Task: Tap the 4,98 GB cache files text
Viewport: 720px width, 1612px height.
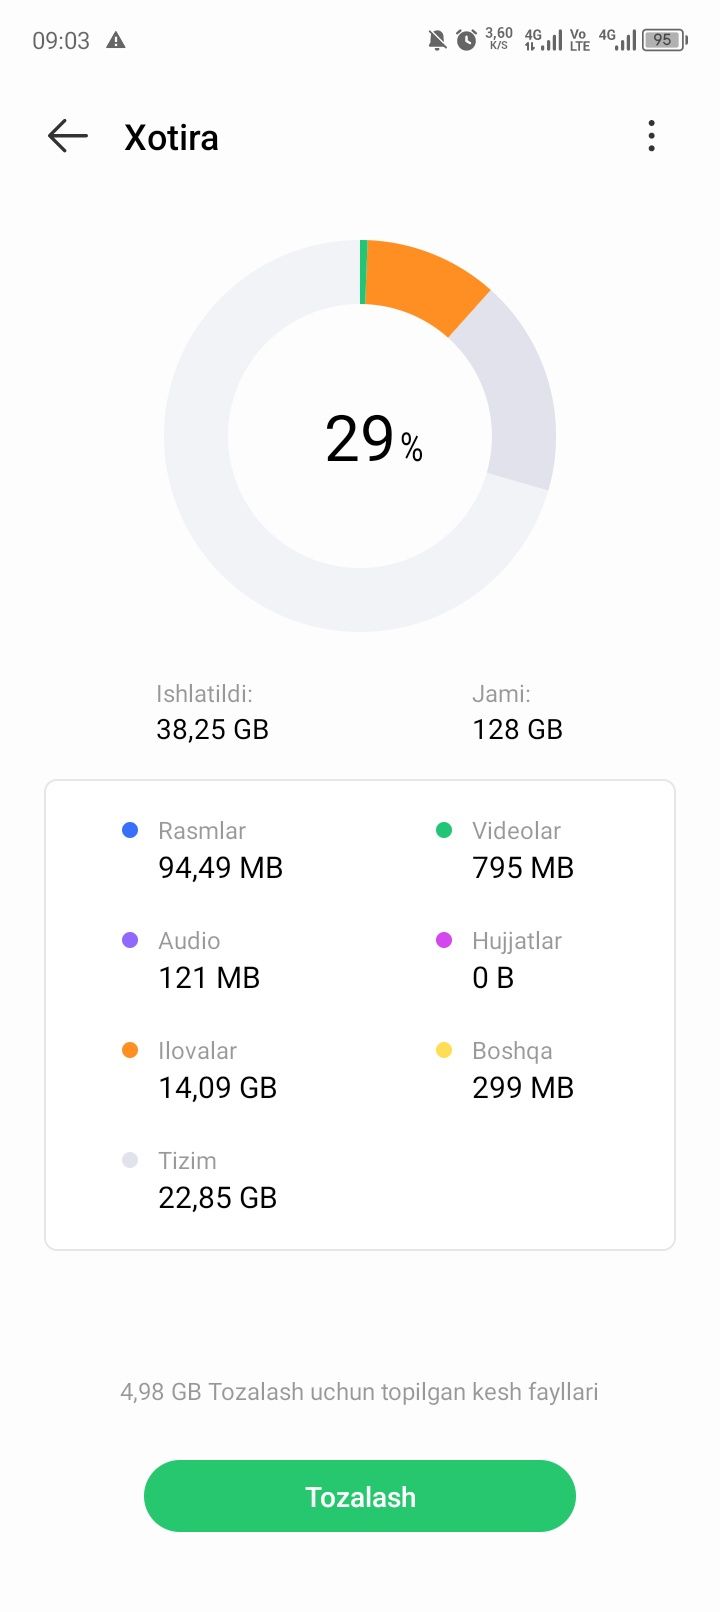Action: 359,1392
